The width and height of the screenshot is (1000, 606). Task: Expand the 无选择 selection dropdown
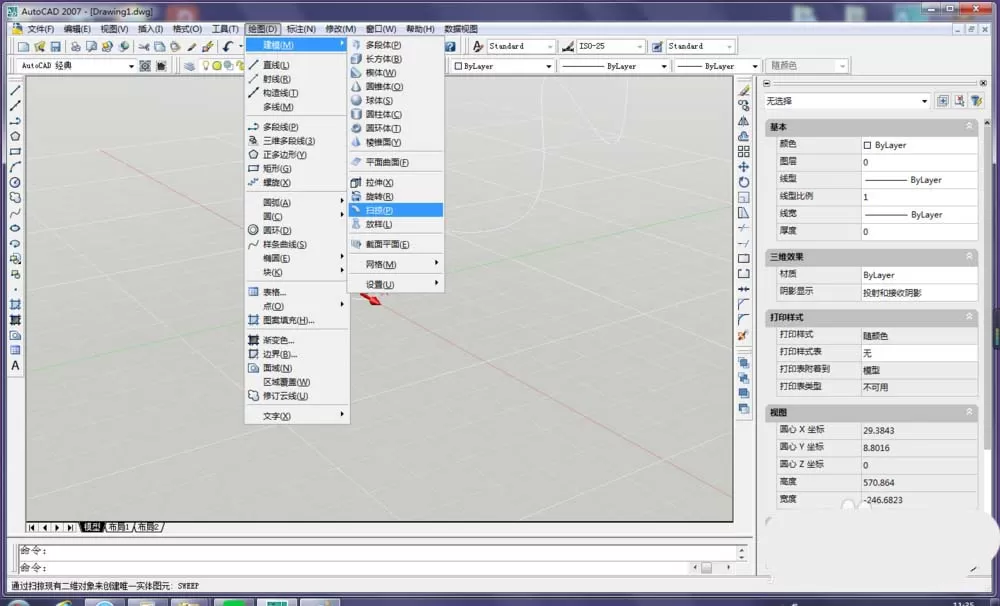924,101
